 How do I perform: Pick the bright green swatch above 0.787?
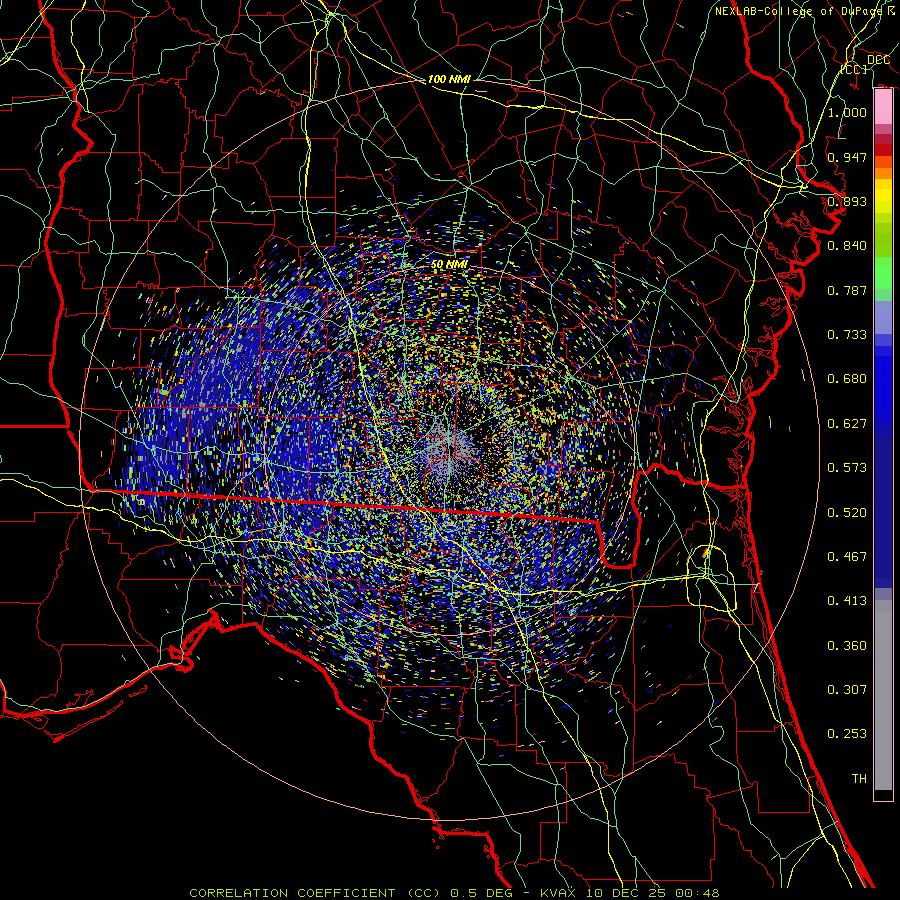pos(883,273)
